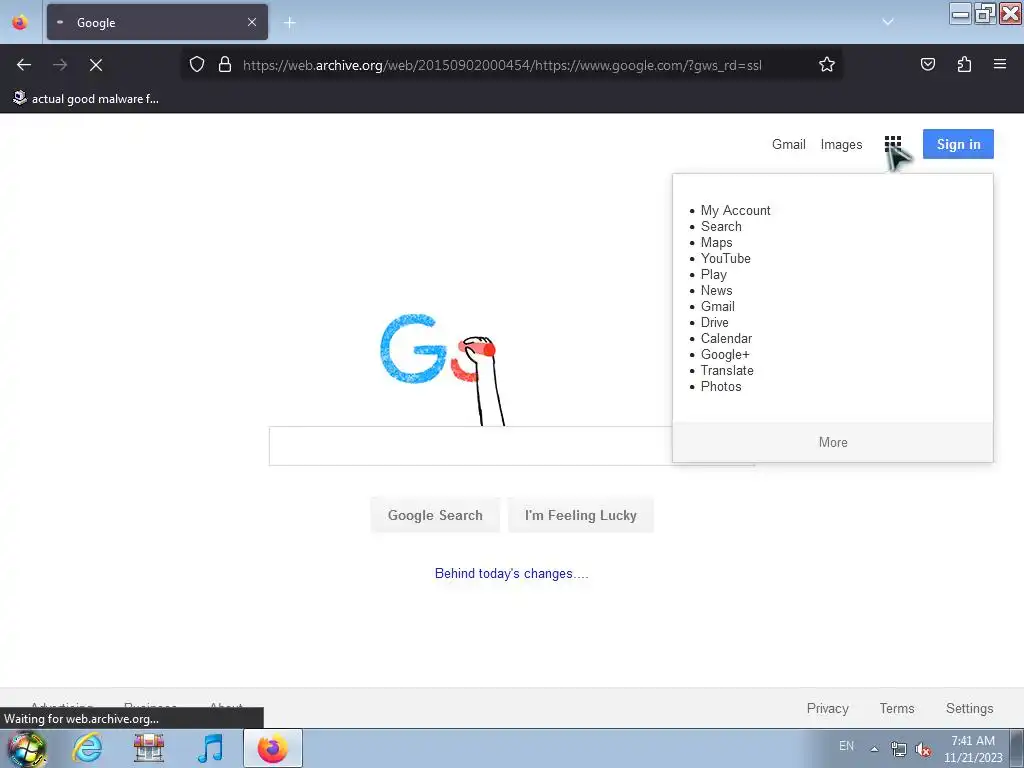The width and height of the screenshot is (1024, 768).
Task: Click the blue Sign in button
Action: (958, 144)
